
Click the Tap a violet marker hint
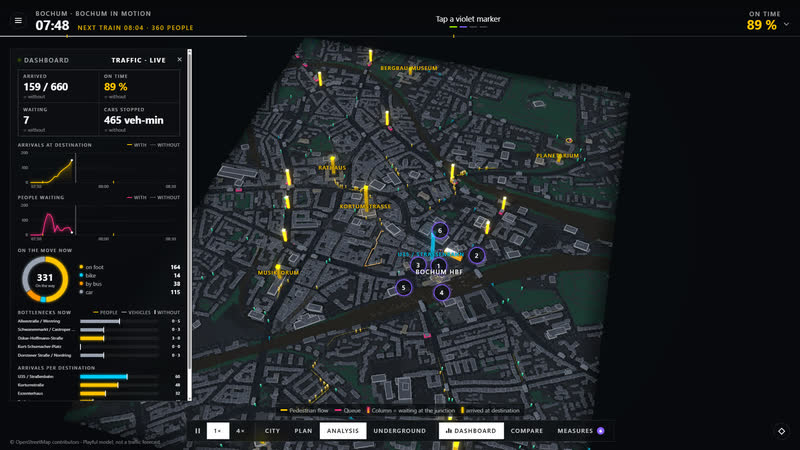(x=468, y=19)
